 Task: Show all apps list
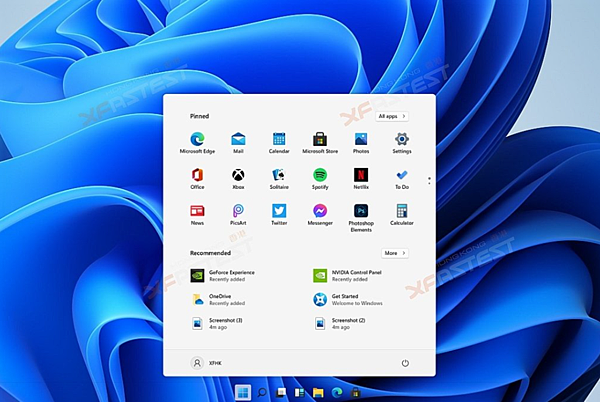click(x=392, y=116)
